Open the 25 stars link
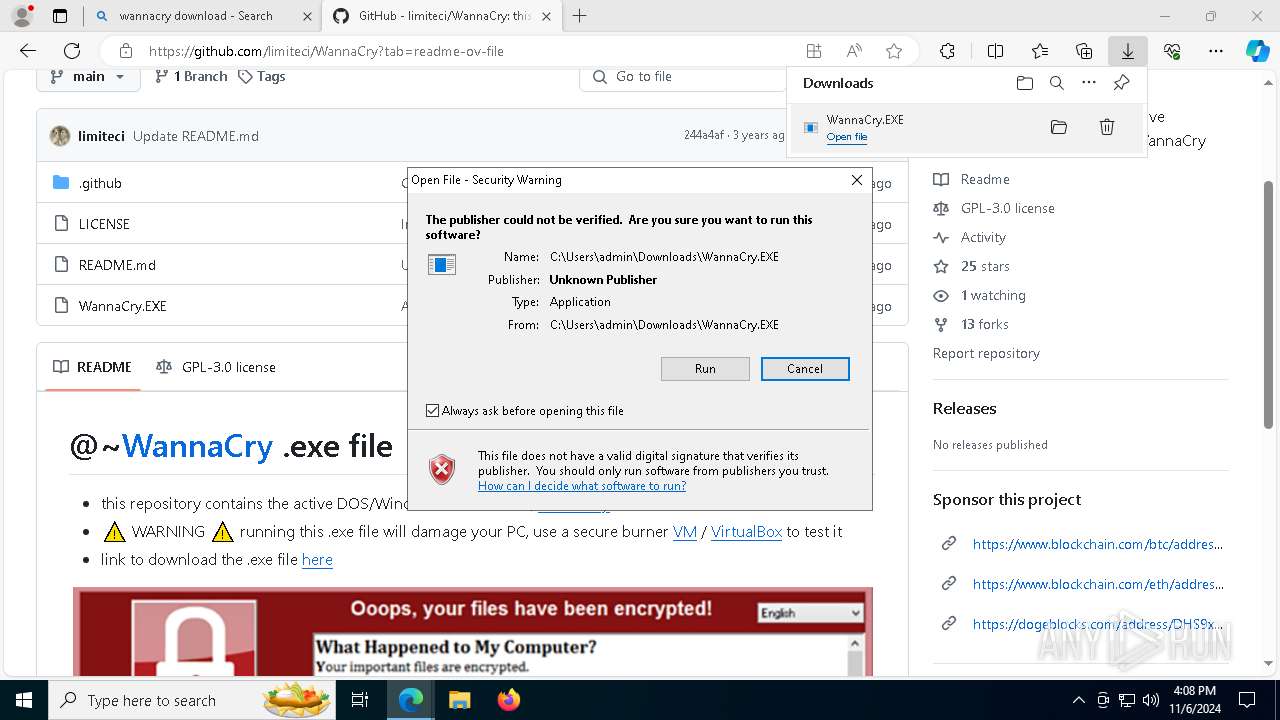The height and width of the screenshot is (720, 1280). (972, 266)
